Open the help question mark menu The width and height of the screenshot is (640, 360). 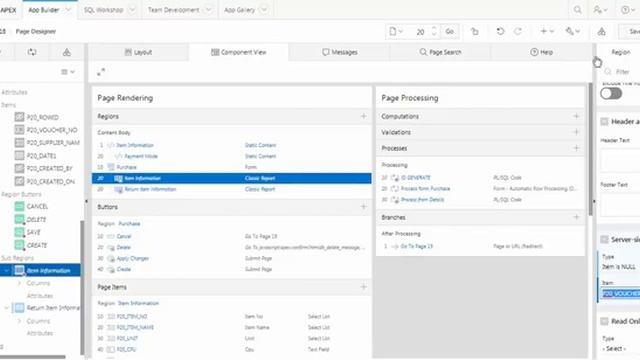point(628,10)
